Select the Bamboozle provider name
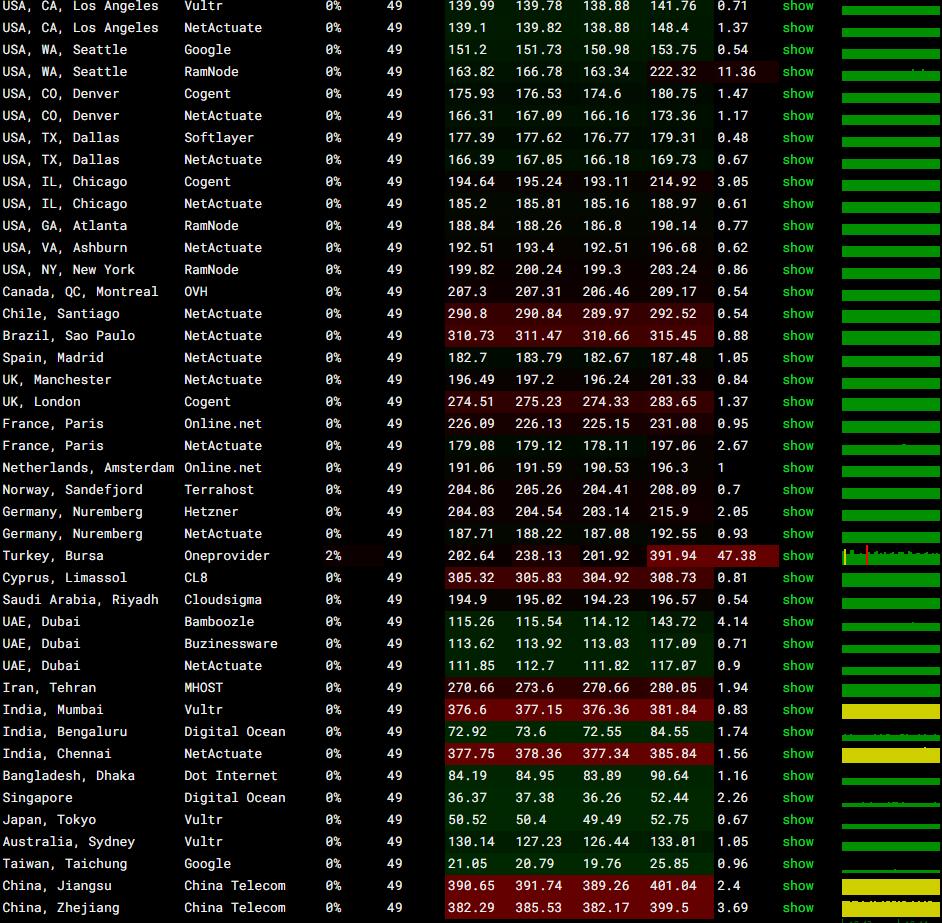Viewport: 942px width, 923px height. [219, 622]
